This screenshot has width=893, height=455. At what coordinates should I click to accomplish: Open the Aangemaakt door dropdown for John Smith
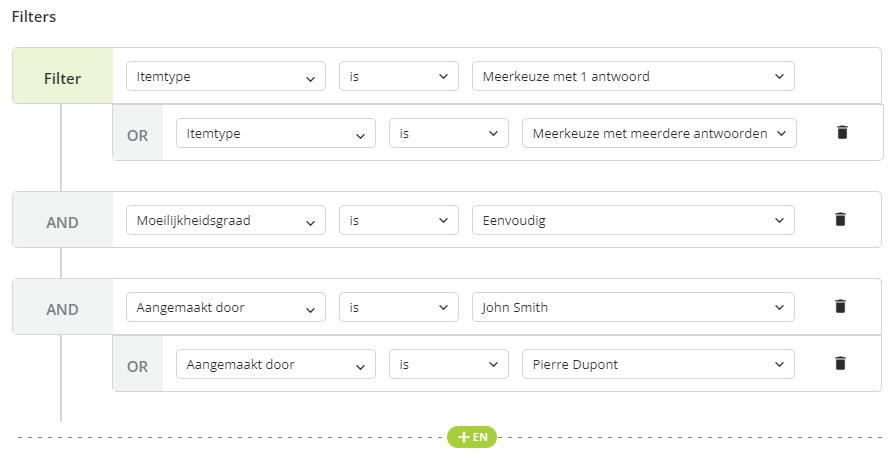(226, 308)
